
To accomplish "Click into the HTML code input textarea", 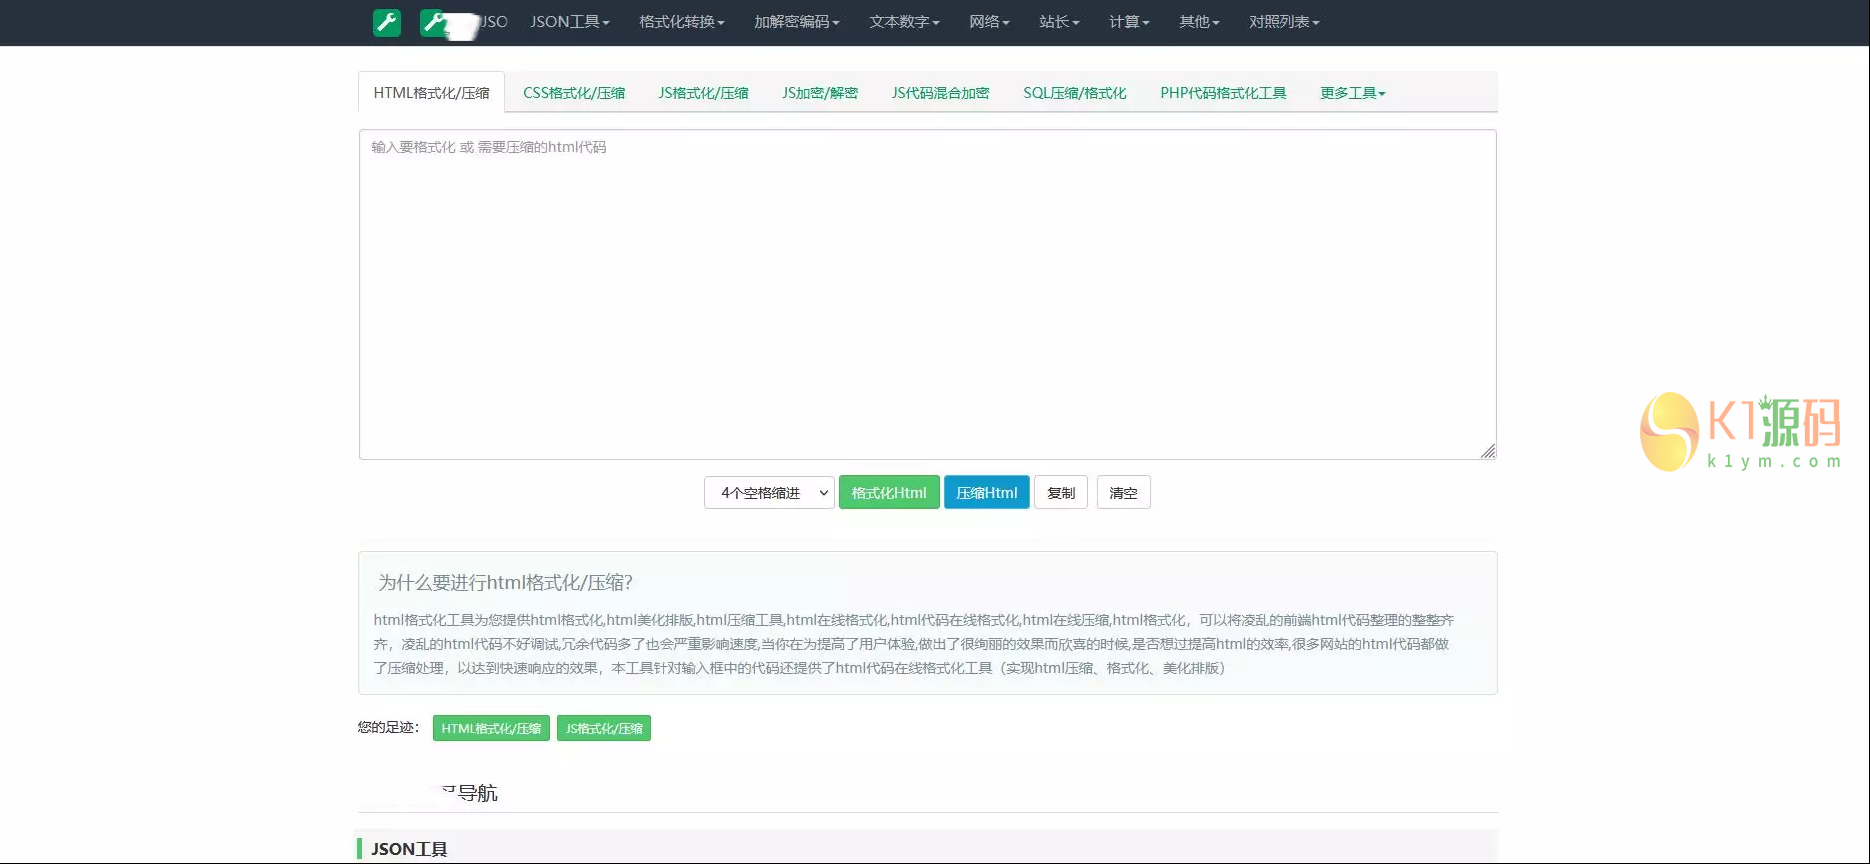I will point(927,295).
